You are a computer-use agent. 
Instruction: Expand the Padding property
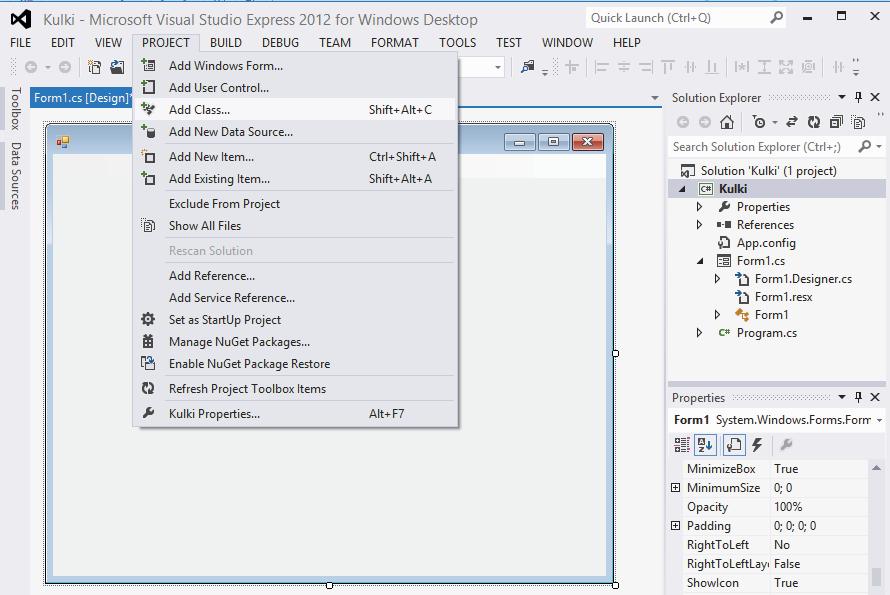click(x=675, y=526)
